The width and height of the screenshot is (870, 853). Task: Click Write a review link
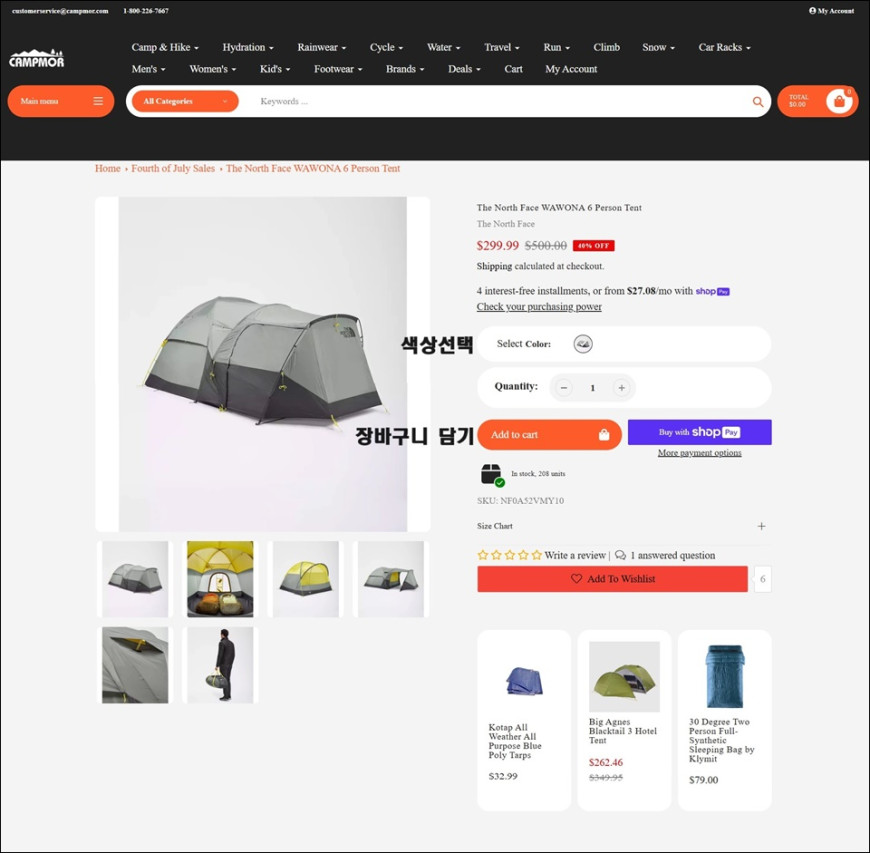(575, 555)
